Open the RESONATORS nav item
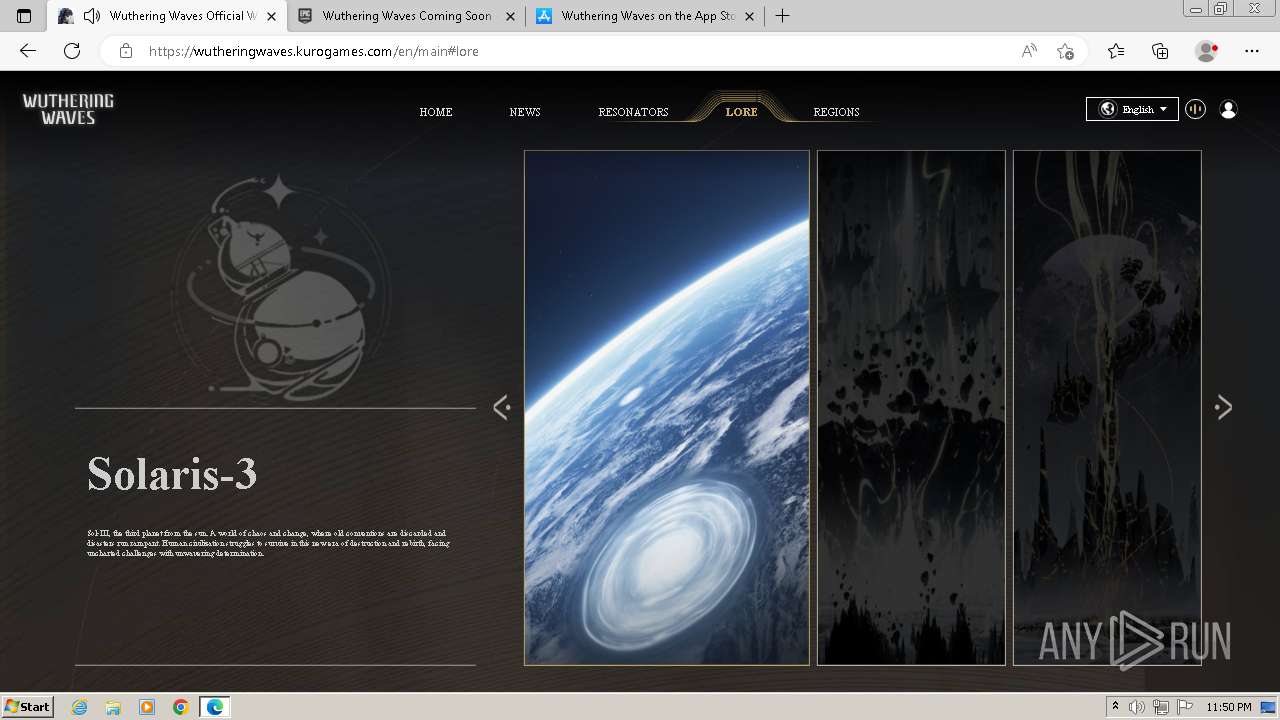Viewport: 1280px width, 720px height. click(x=633, y=112)
